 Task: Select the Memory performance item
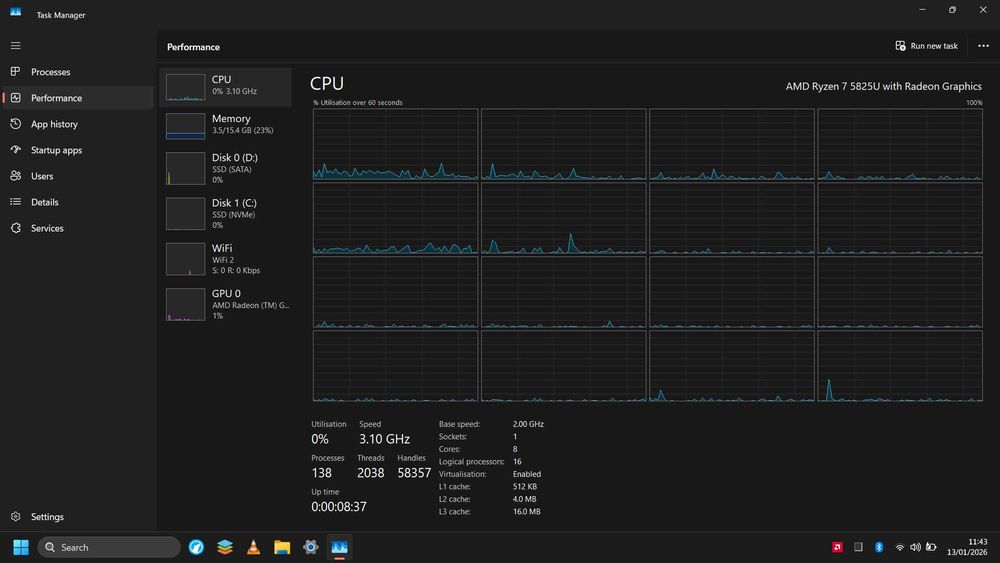point(225,126)
